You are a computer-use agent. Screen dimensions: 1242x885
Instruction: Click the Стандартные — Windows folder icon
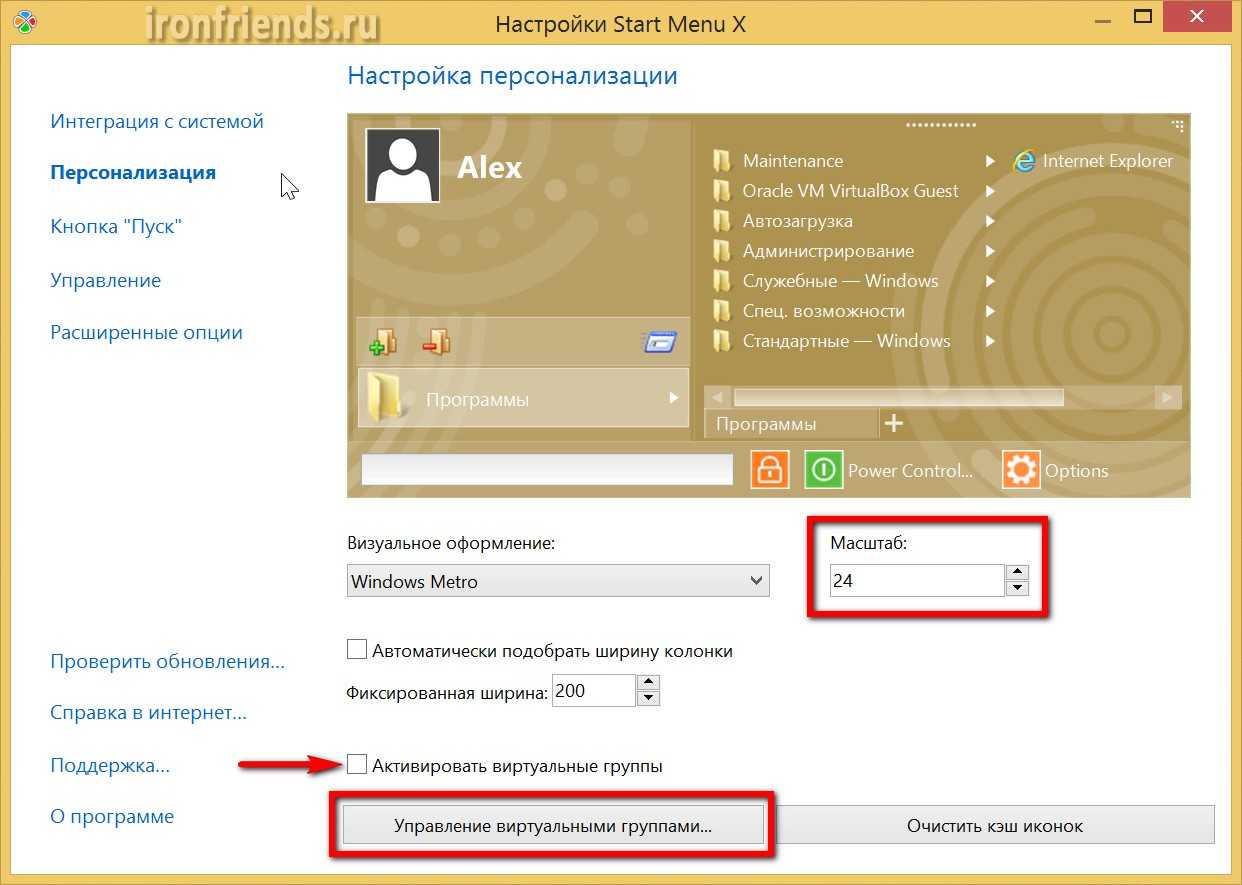click(x=722, y=341)
